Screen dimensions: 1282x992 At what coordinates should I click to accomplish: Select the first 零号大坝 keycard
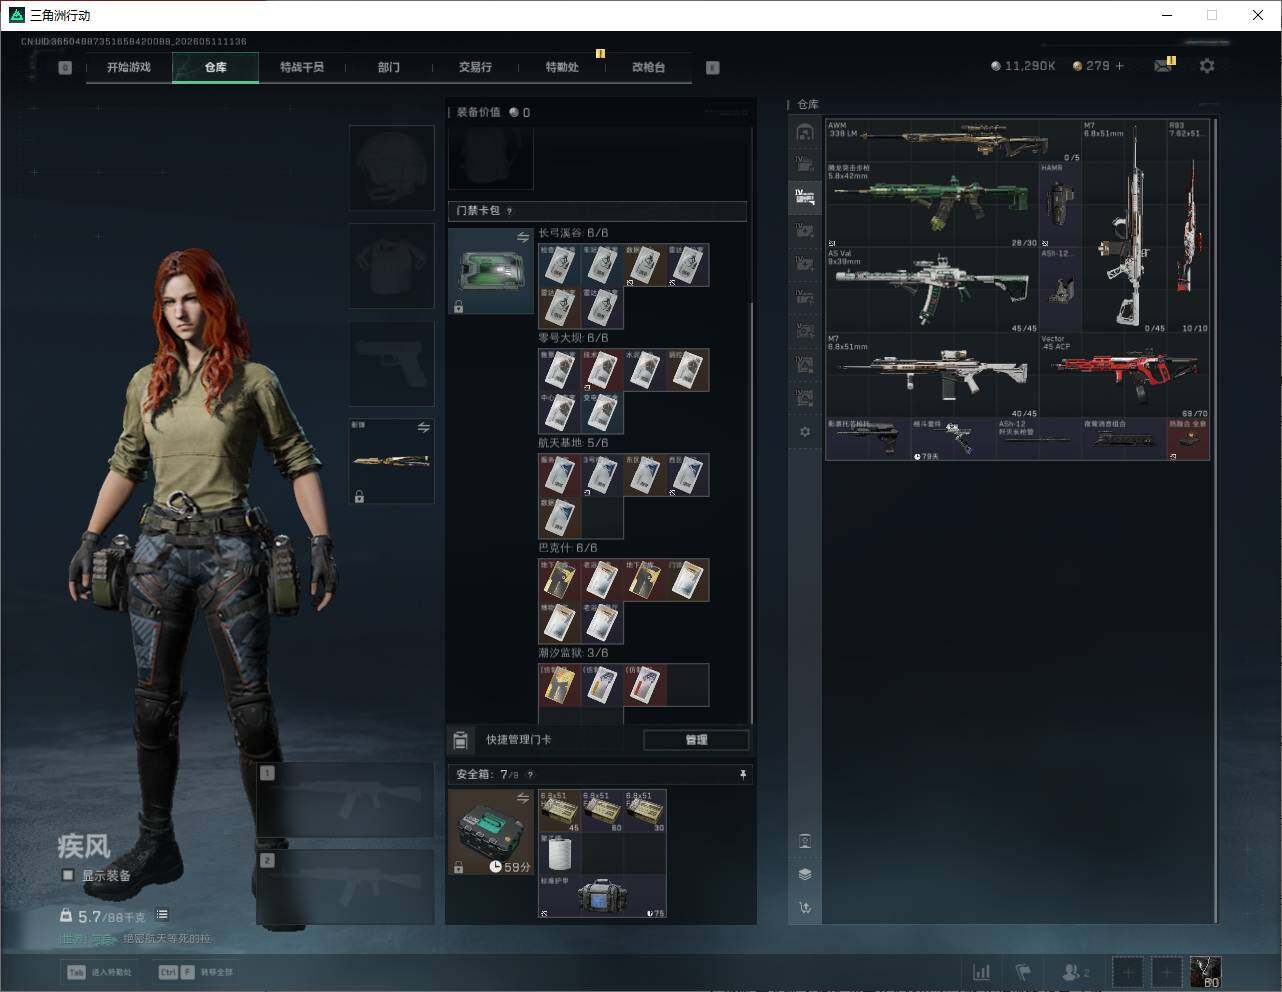click(560, 370)
